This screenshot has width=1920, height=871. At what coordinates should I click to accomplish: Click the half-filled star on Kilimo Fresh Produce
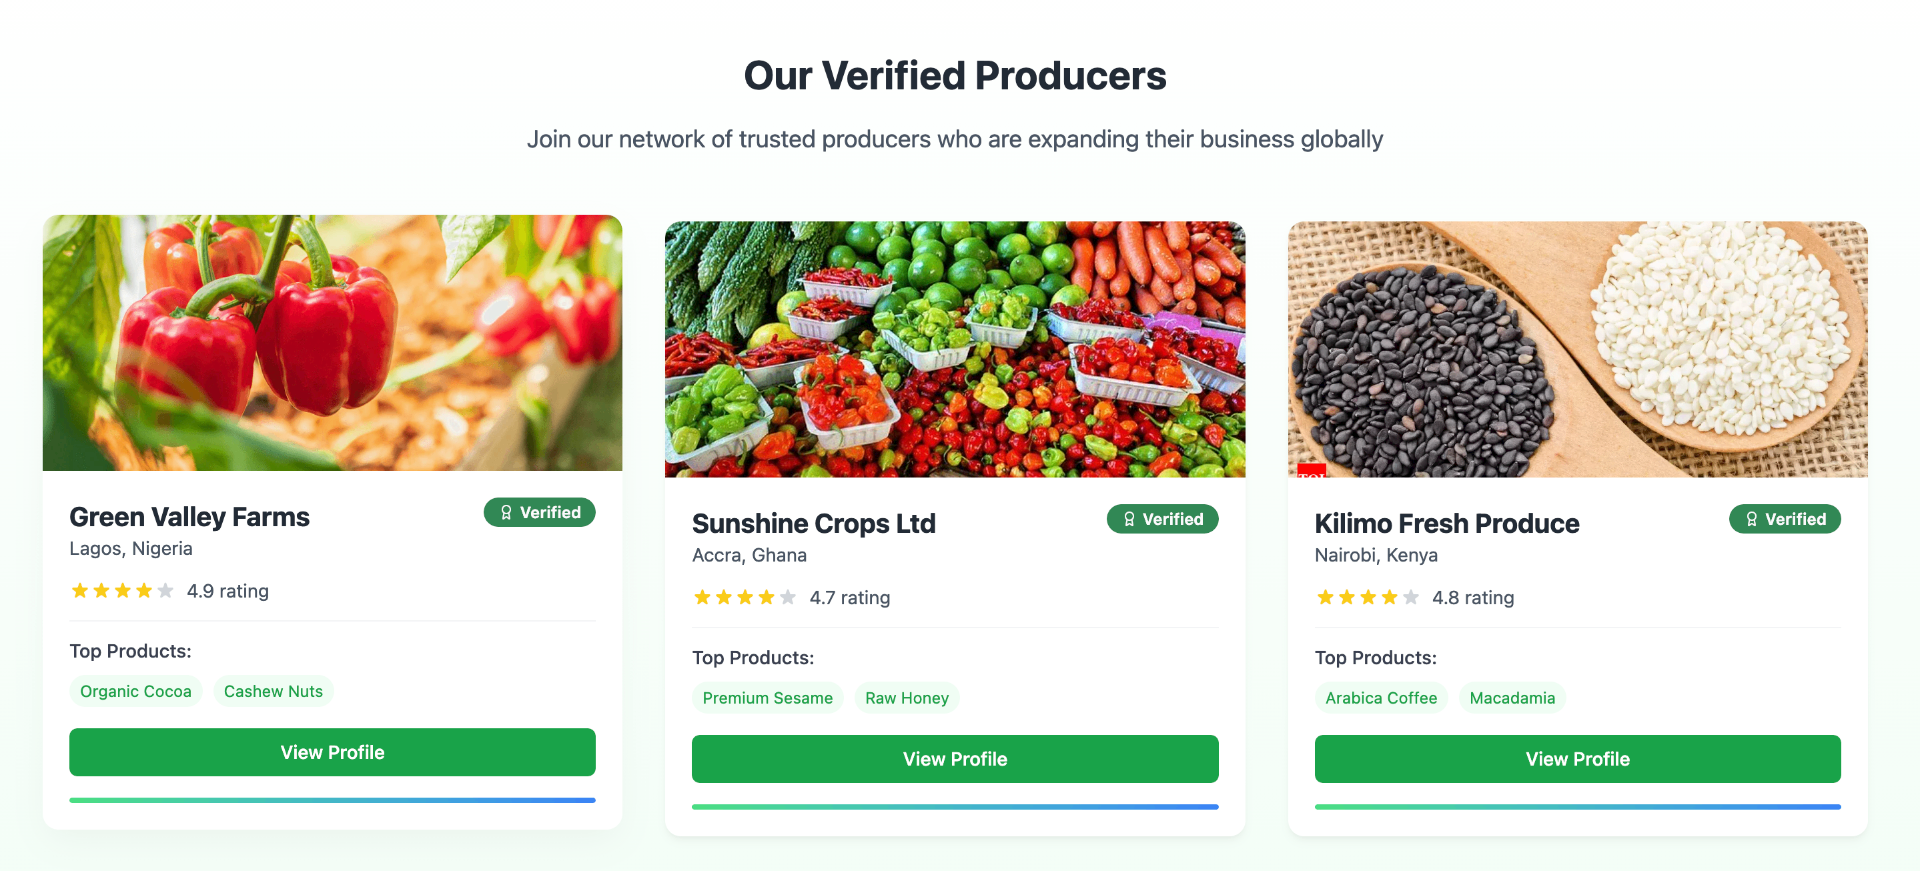[1410, 597]
